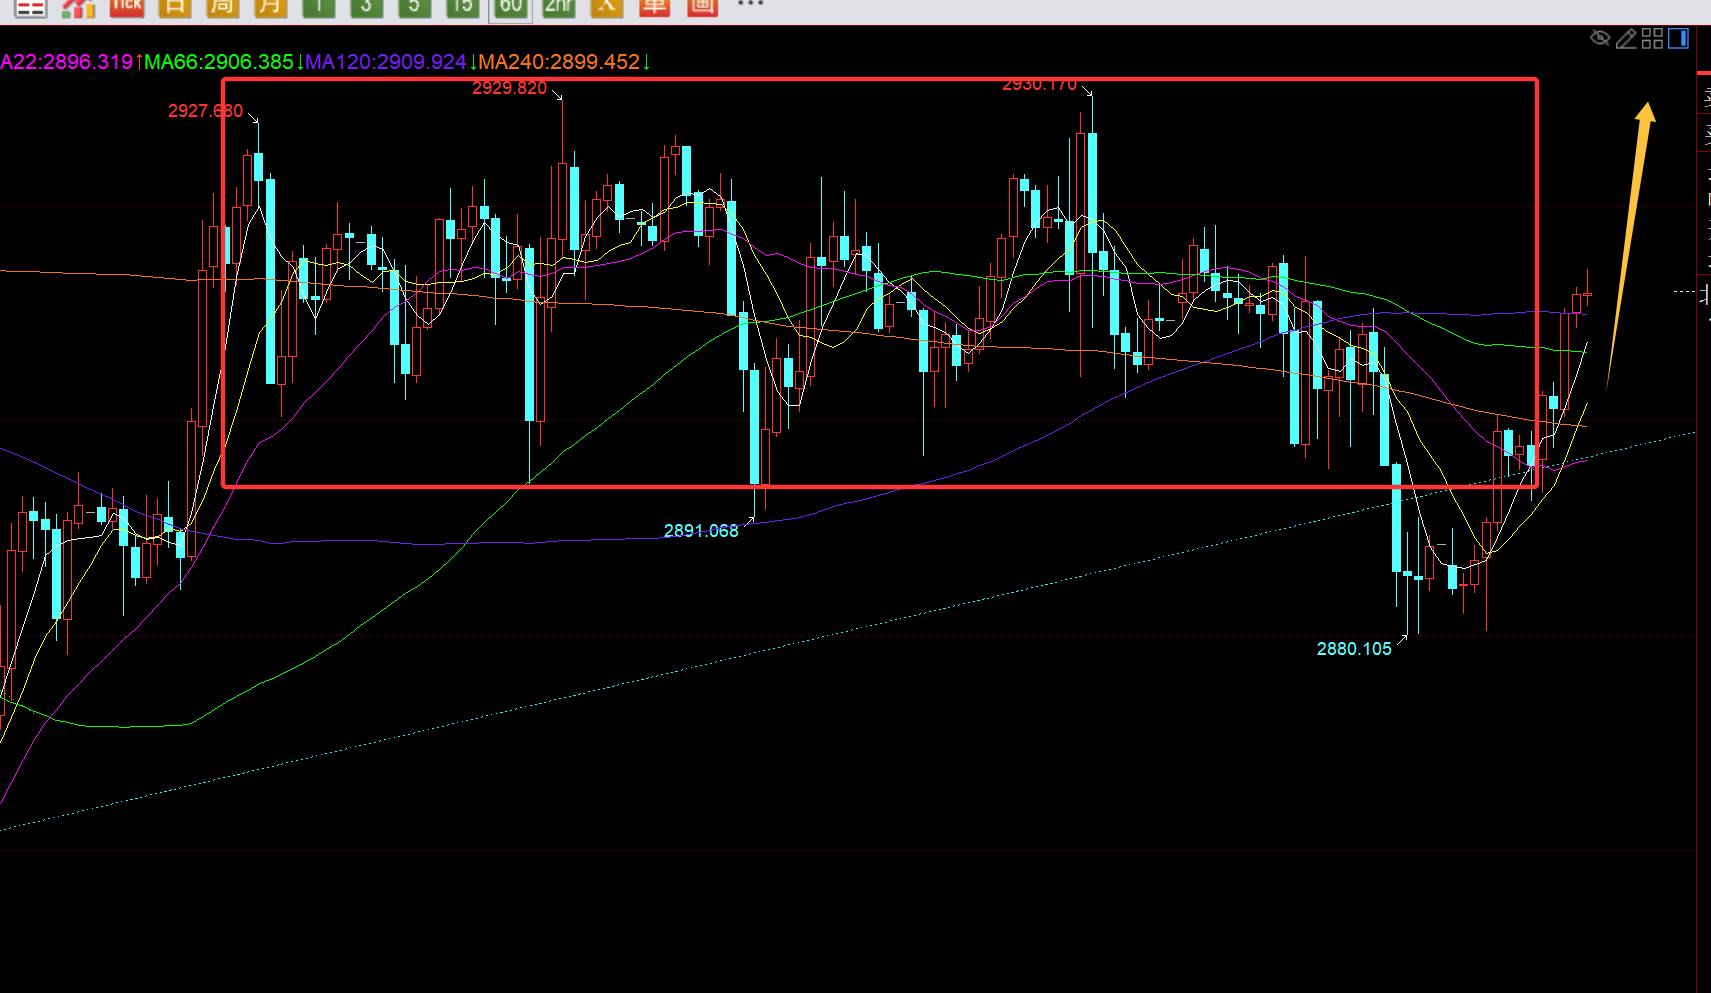Click the MA240 indicator label
1711x993 pixels.
(558, 62)
